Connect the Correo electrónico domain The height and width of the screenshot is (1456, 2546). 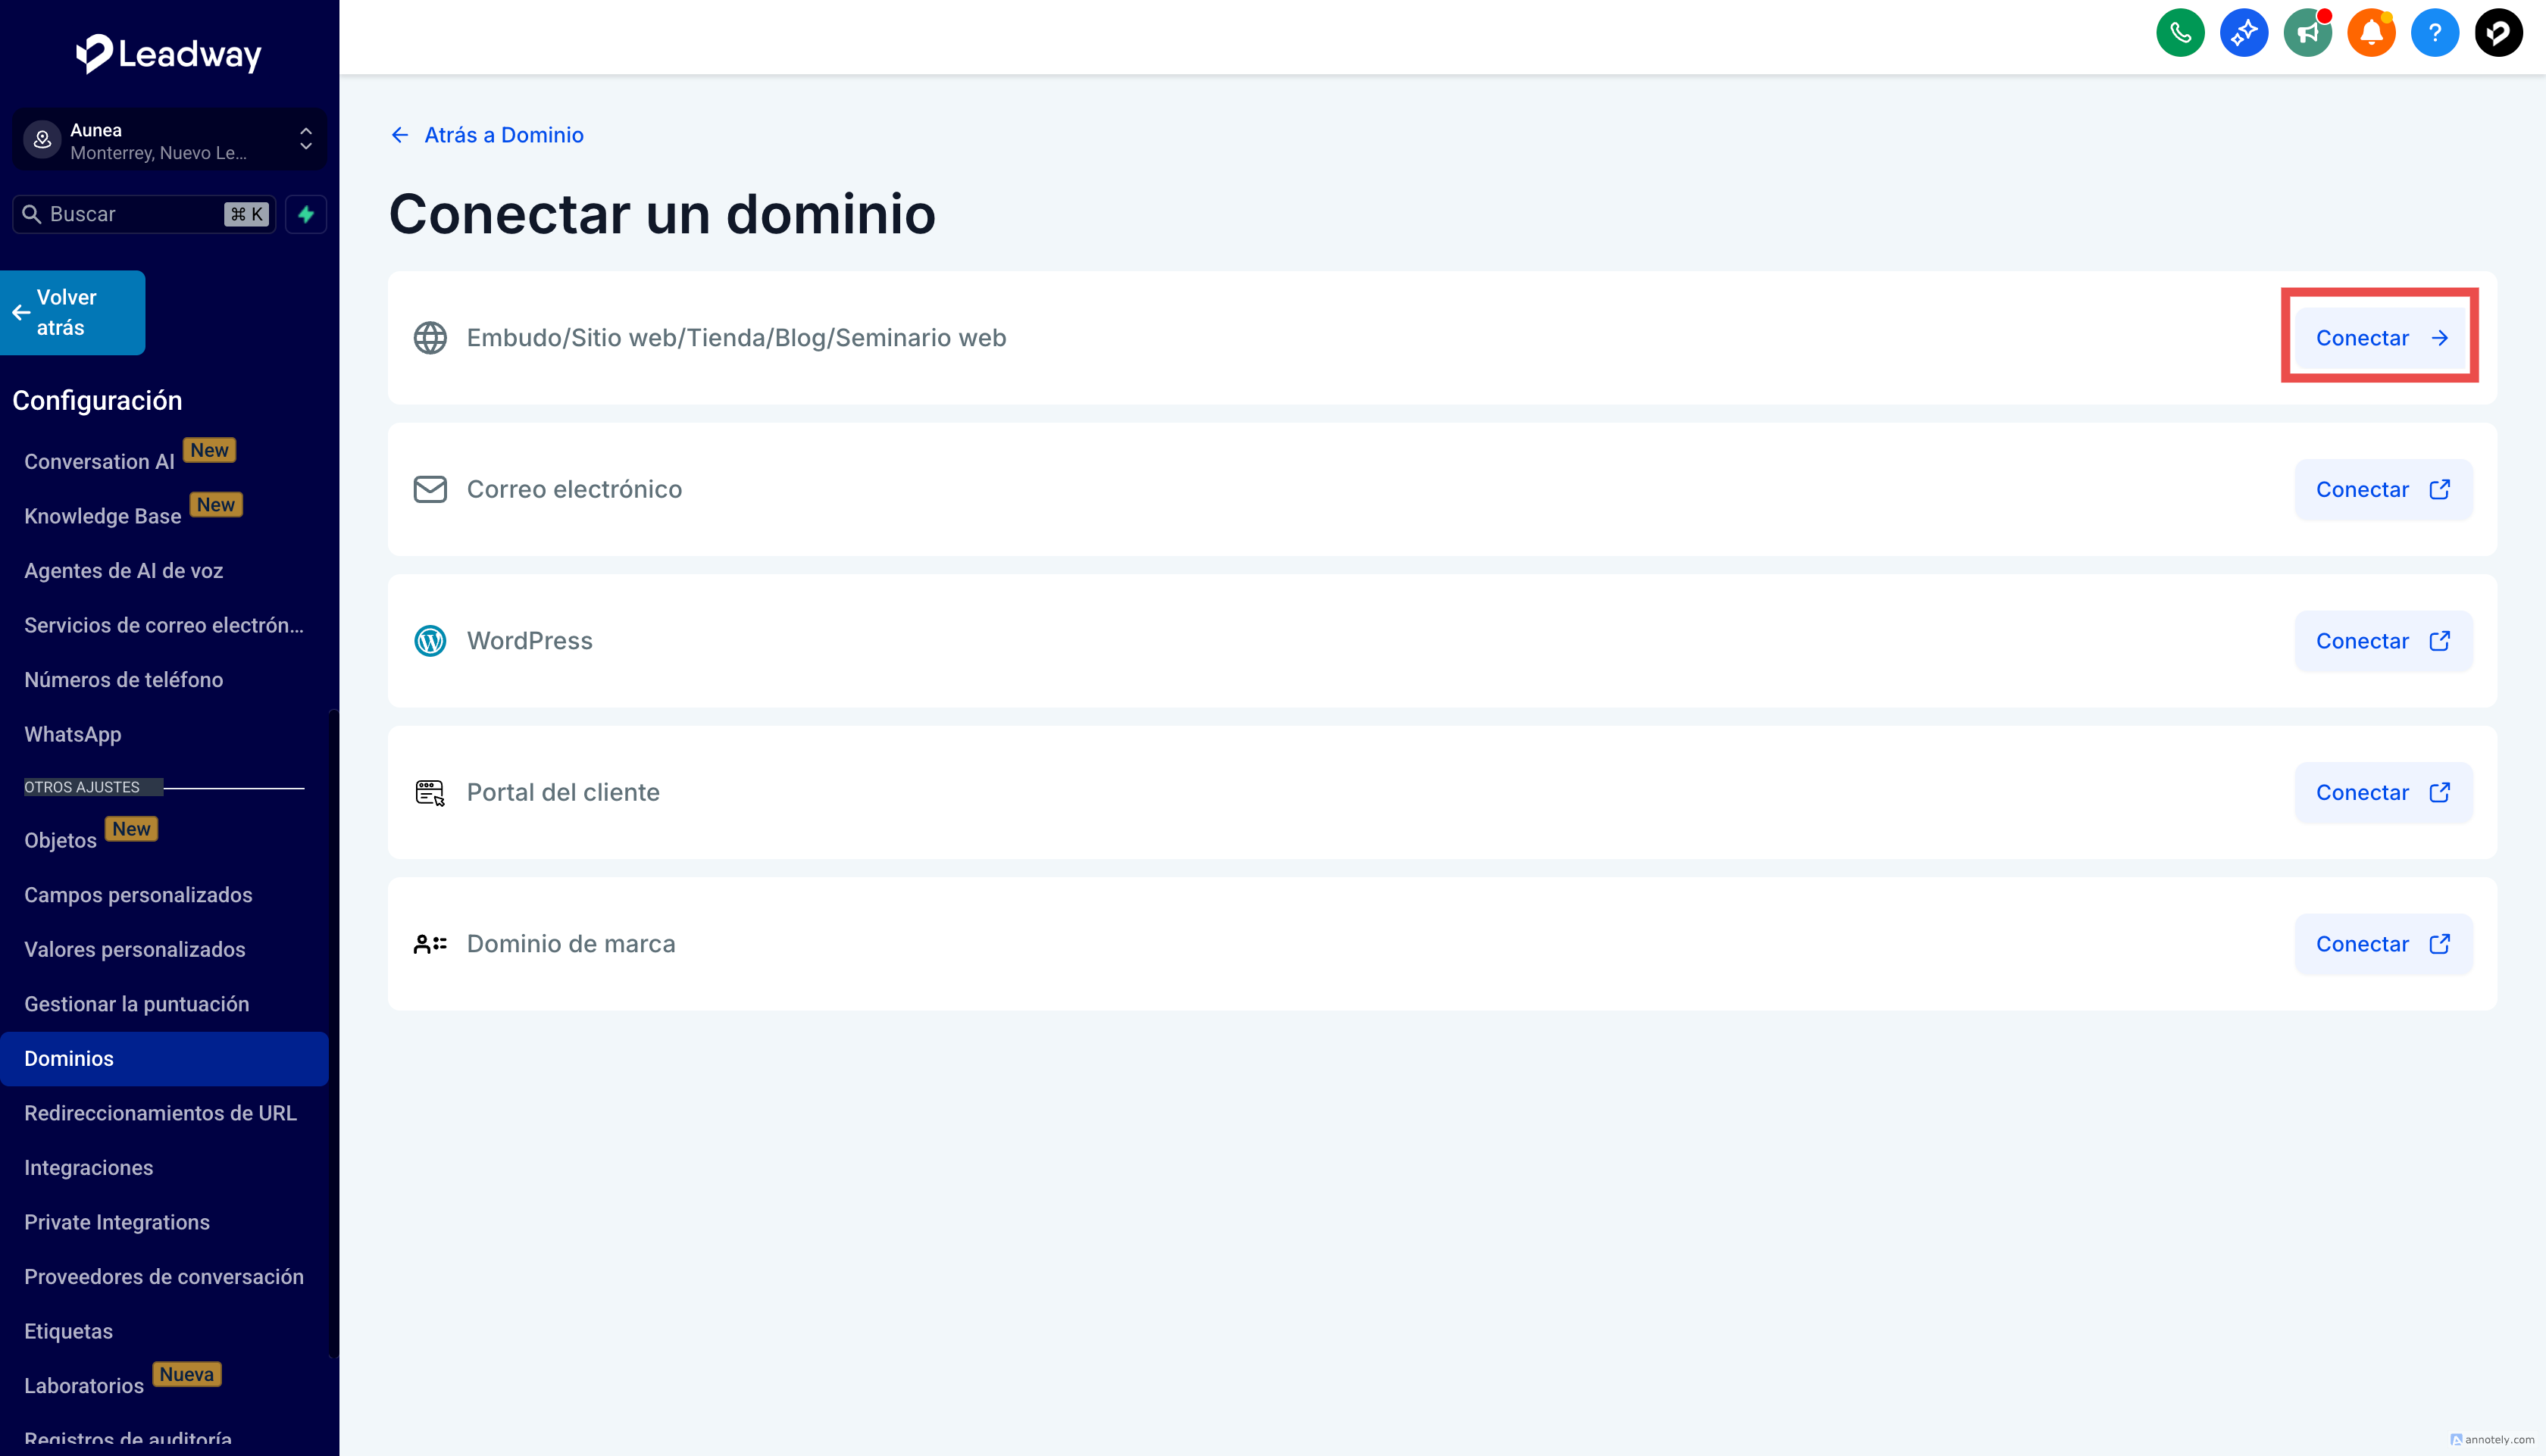pyautogui.click(x=2381, y=490)
